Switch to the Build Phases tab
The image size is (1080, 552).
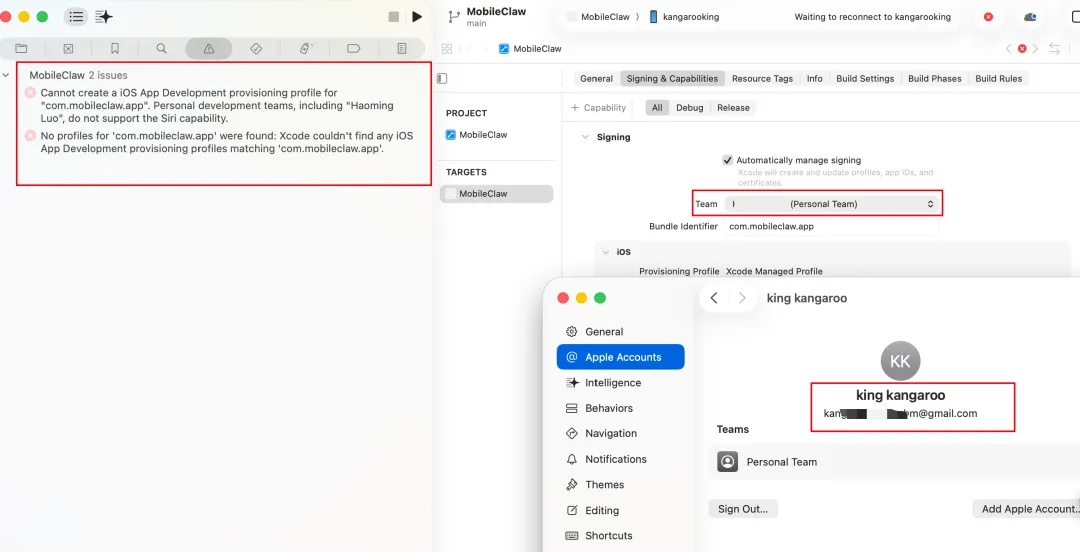pos(935,79)
